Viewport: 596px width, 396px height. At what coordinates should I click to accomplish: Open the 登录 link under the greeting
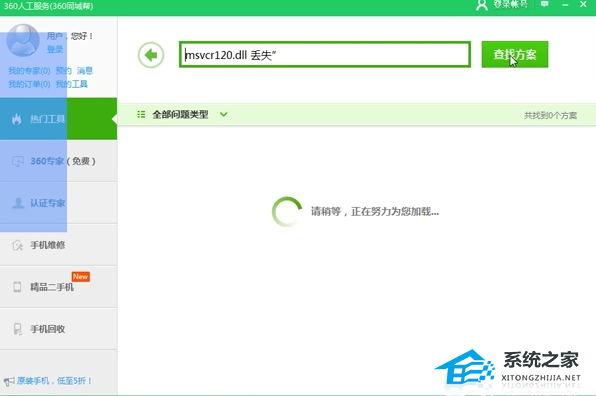(x=55, y=49)
